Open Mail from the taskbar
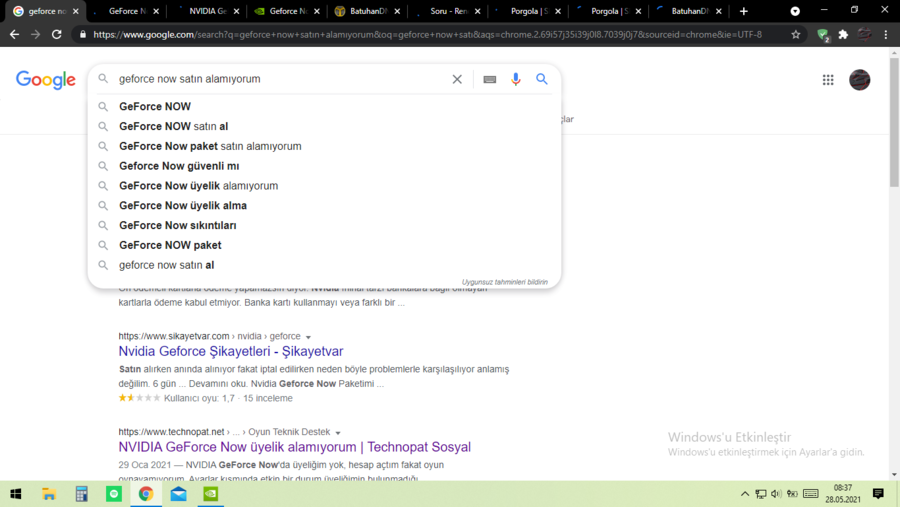Image resolution: width=900 pixels, height=507 pixels. click(179, 494)
